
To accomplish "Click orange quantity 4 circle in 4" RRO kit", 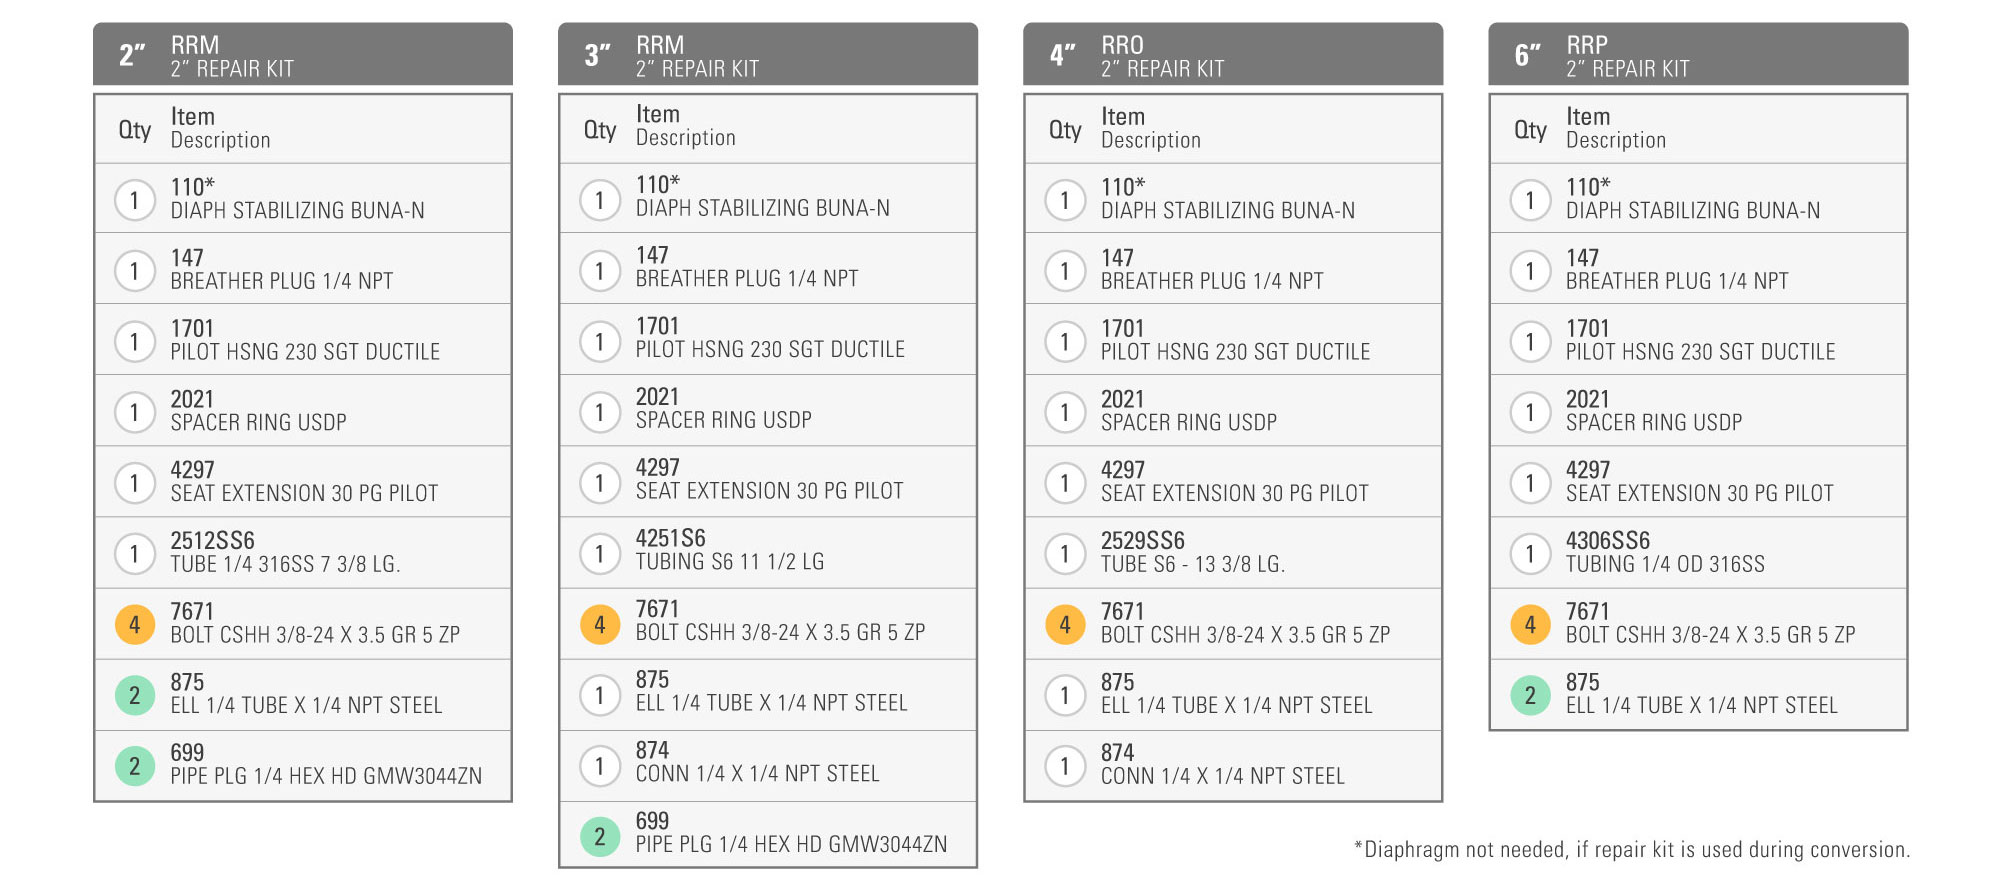I will click(x=1065, y=624).
